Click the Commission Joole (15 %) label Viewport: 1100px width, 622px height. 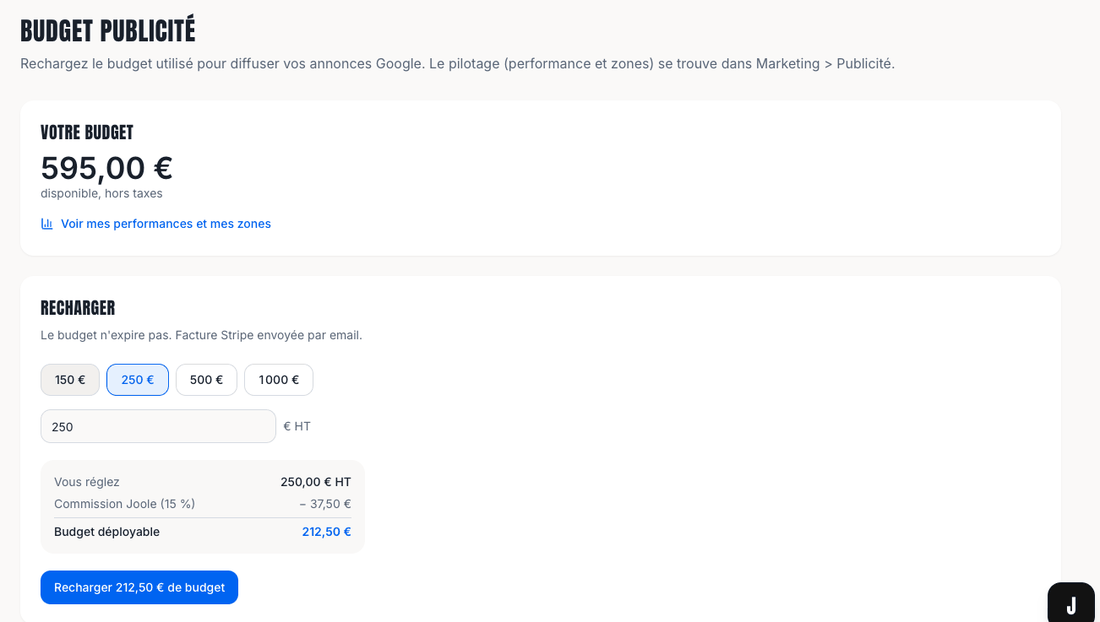pos(124,503)
